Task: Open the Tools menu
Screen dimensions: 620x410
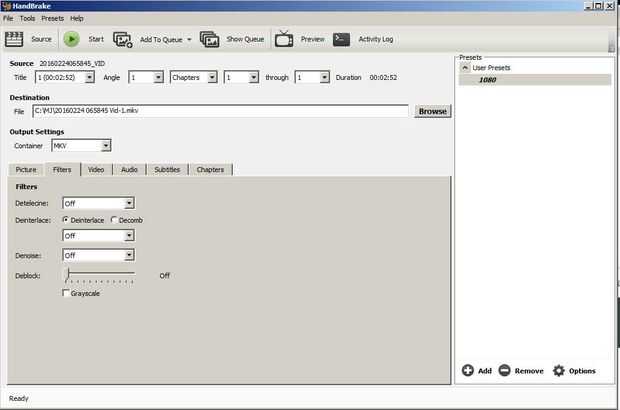Action: click(27, 19)
